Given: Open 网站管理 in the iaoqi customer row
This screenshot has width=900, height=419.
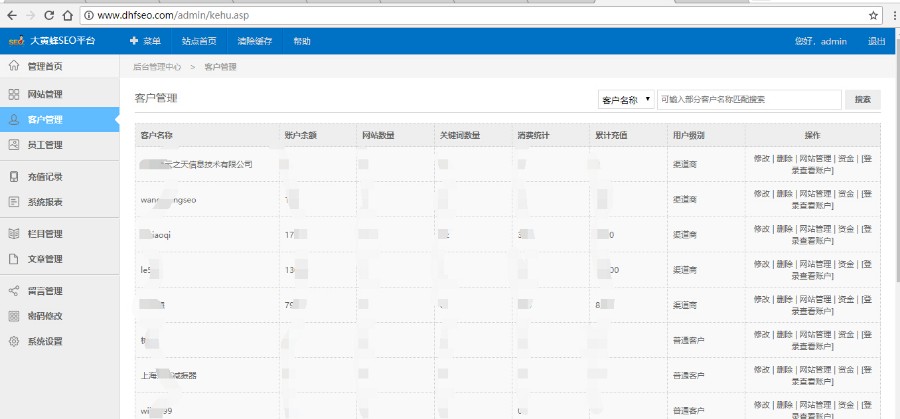Looking at the screenshot, I should click(x=815, y=229).
